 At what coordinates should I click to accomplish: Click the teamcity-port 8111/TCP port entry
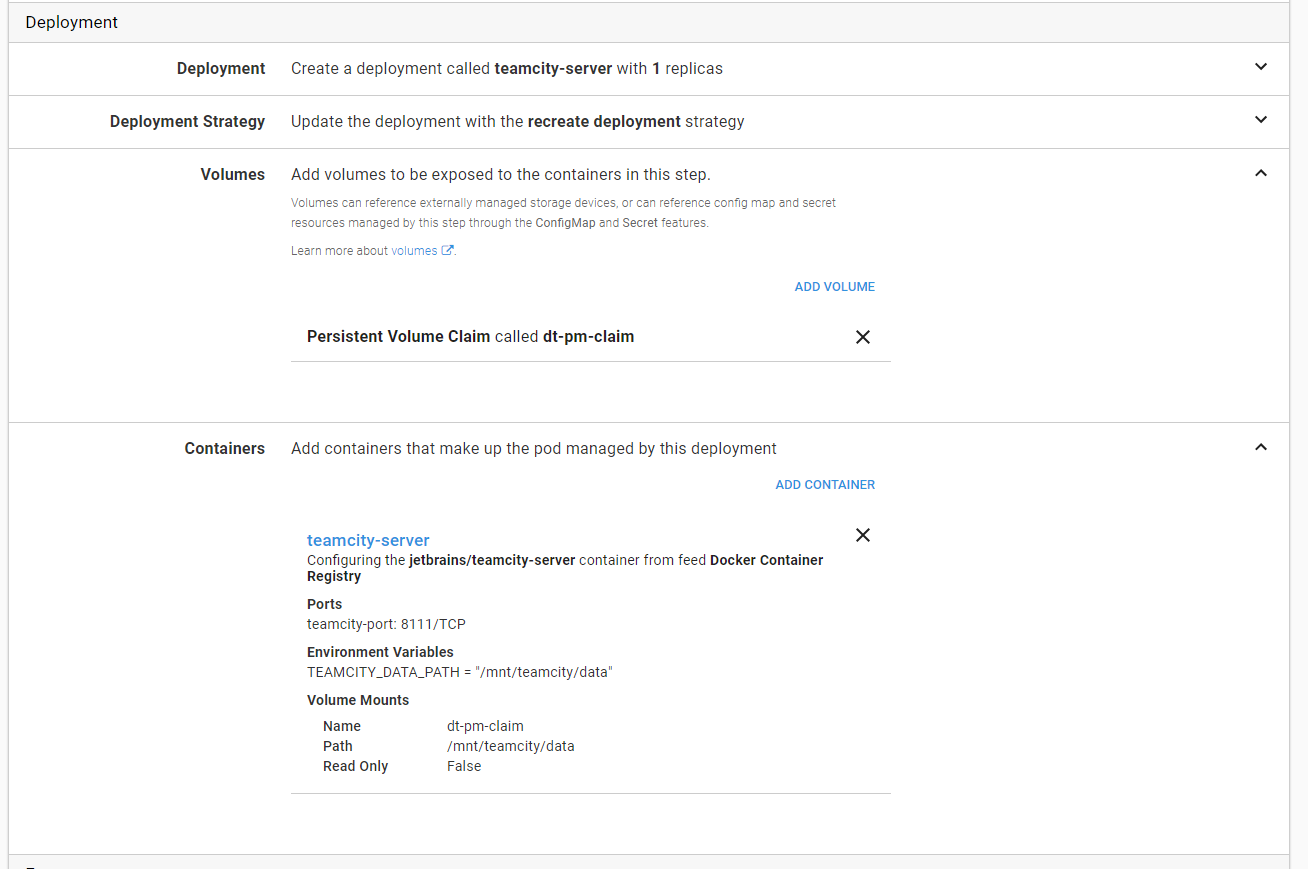click(386, 624)
